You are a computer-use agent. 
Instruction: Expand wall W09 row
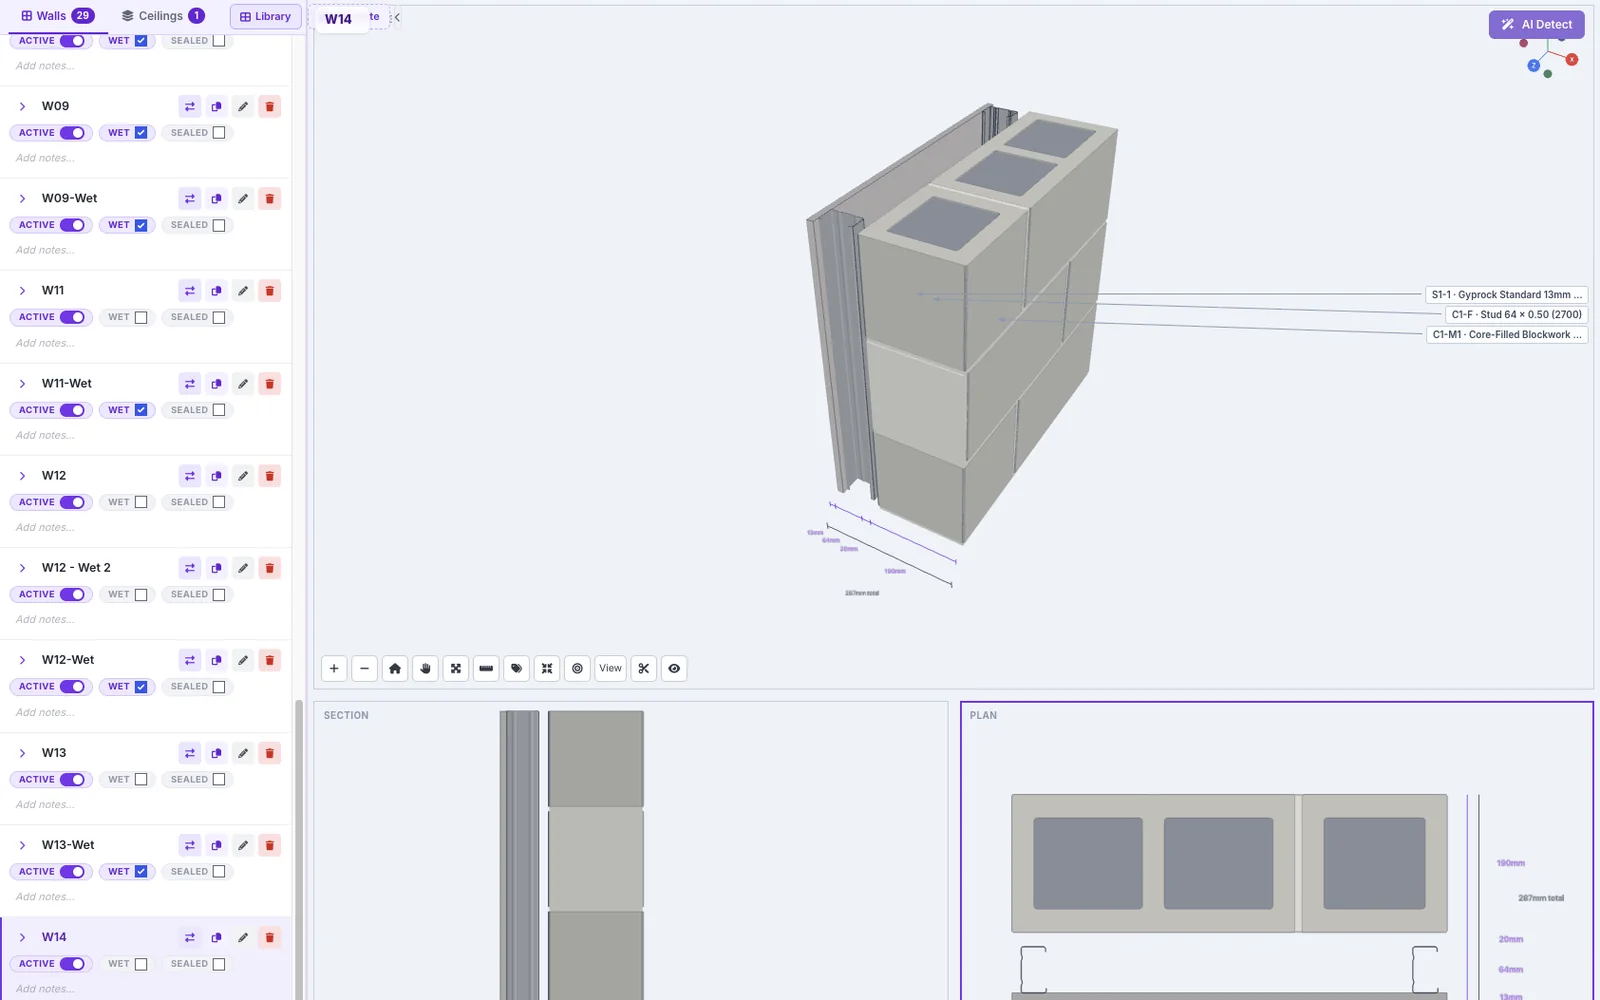pyautogui.click(x=22, y=106)
